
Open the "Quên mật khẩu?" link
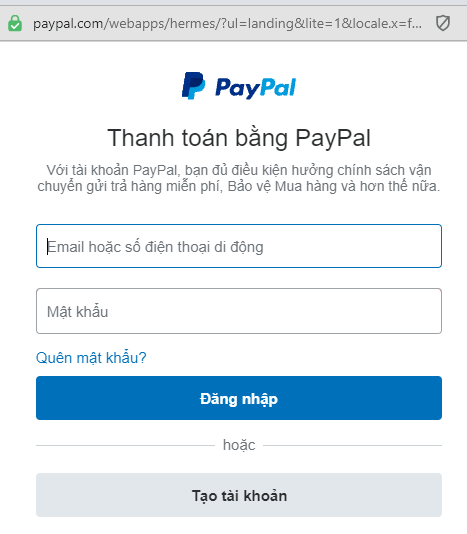[x=91, y=358]
